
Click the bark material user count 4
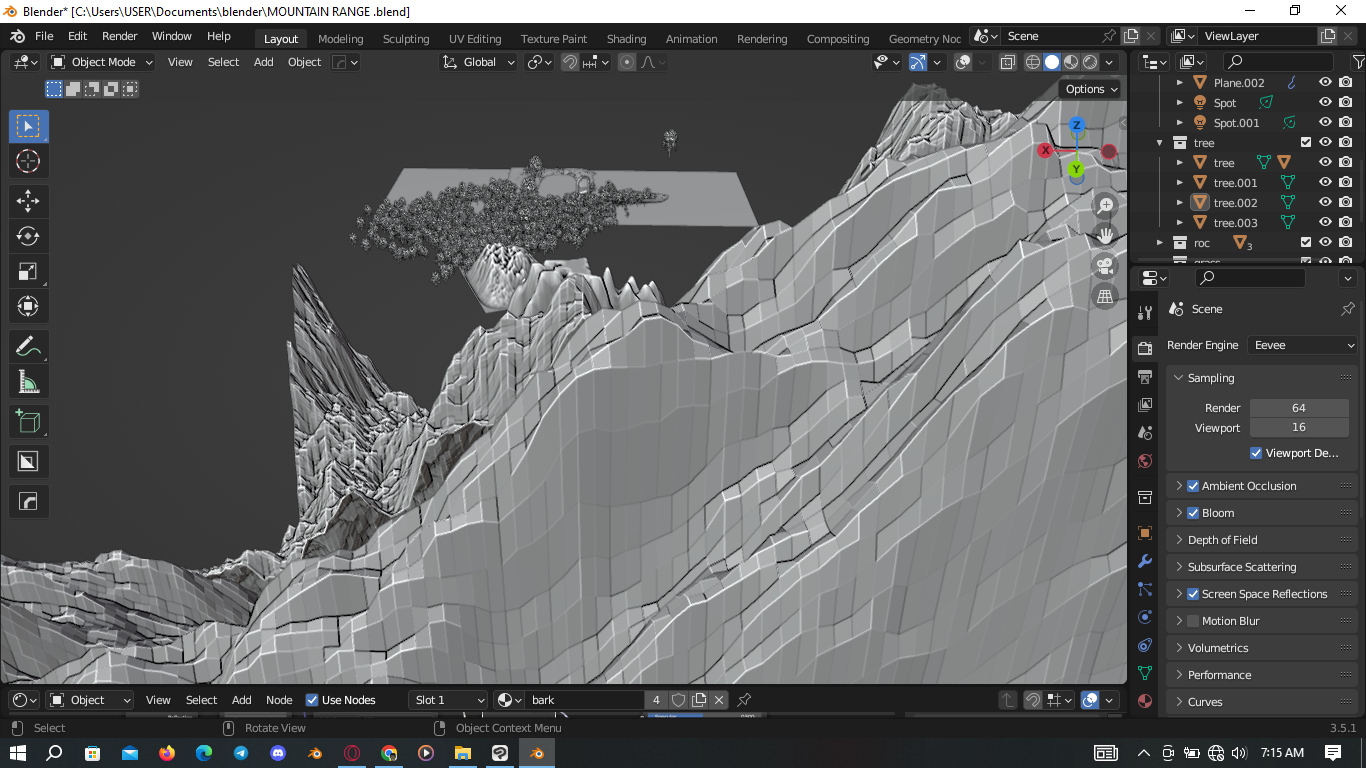(x=656, y=700)
